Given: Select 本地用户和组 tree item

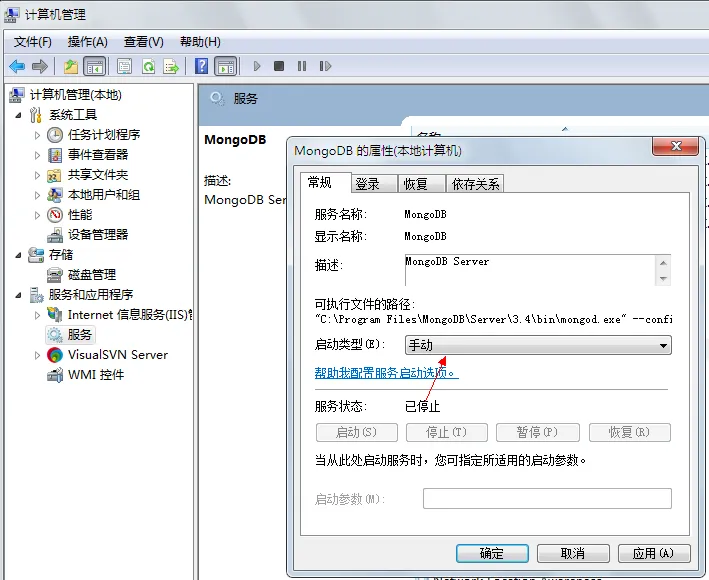Looking at the screenshot, I should coord(104,195).
